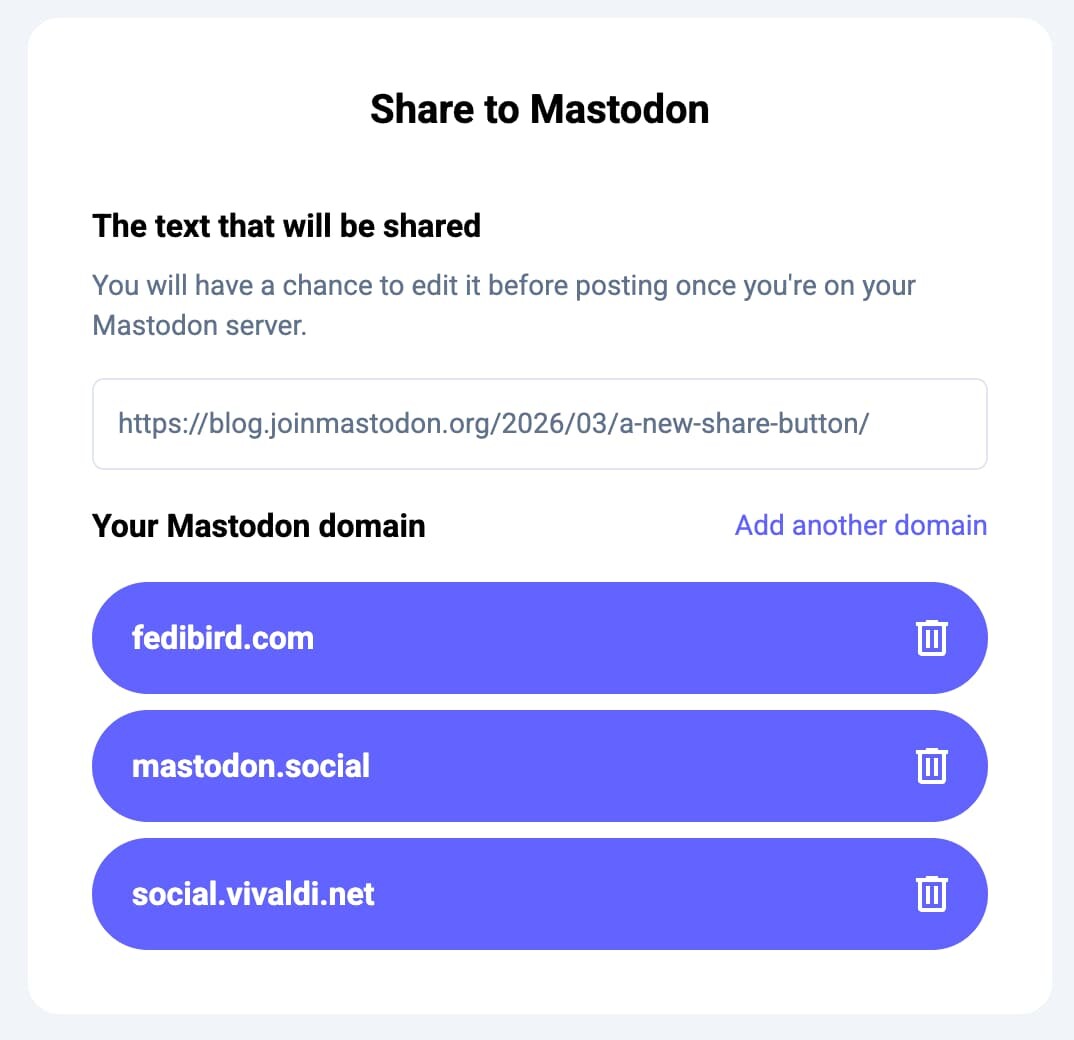The height and width of the screenshot is (1040, 1074).
Task: Click trash icon next to social.vivaldi.net
Action: coord(931,894)
